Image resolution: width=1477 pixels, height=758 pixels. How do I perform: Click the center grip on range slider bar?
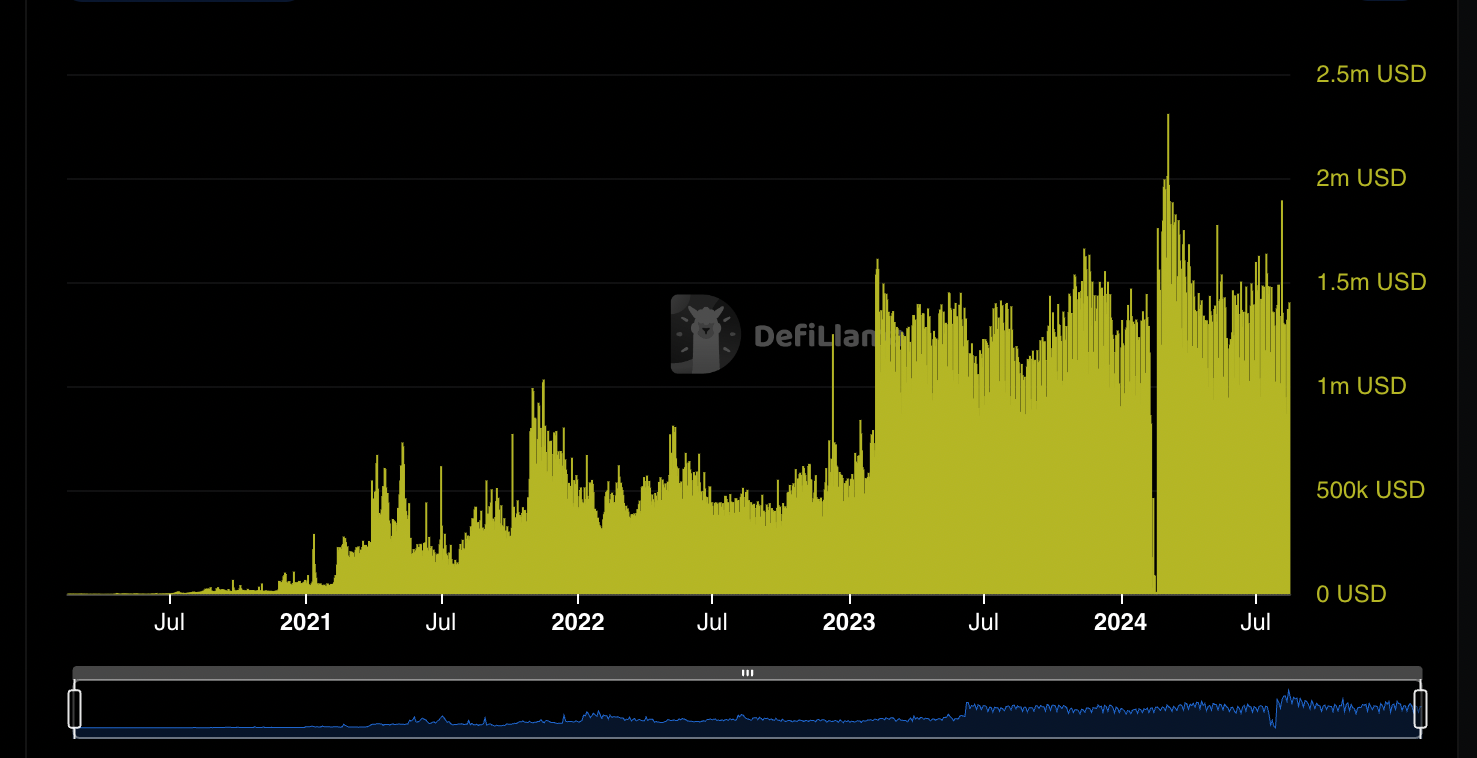click(x=747, y=673)
